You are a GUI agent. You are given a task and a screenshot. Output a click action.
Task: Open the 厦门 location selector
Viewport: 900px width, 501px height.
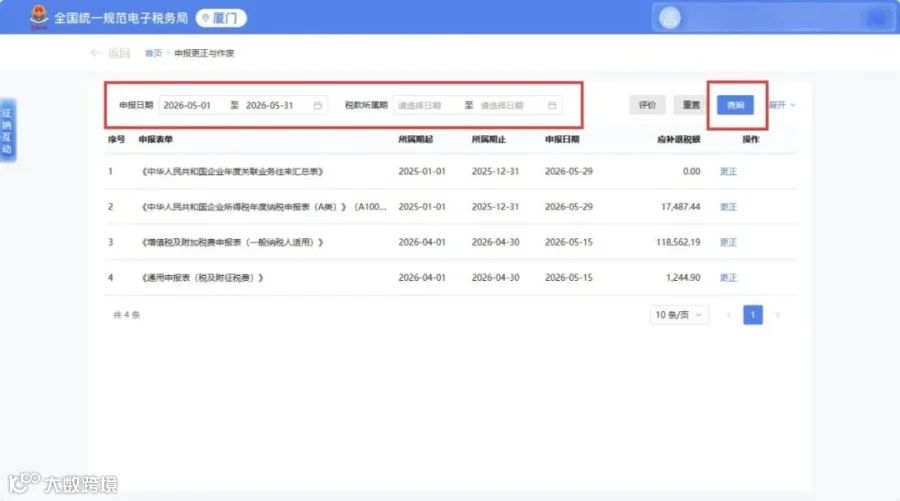coord(221,18)
